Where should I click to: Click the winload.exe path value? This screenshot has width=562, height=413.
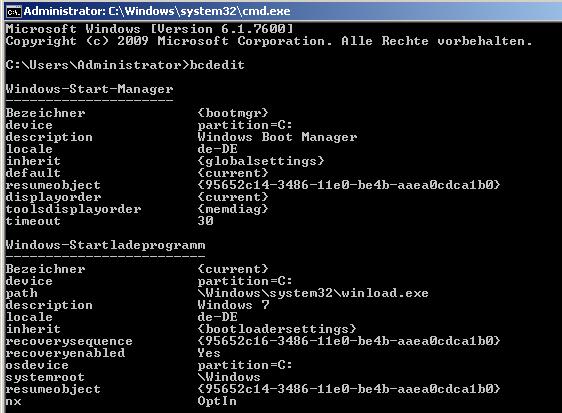click(313, 293)
